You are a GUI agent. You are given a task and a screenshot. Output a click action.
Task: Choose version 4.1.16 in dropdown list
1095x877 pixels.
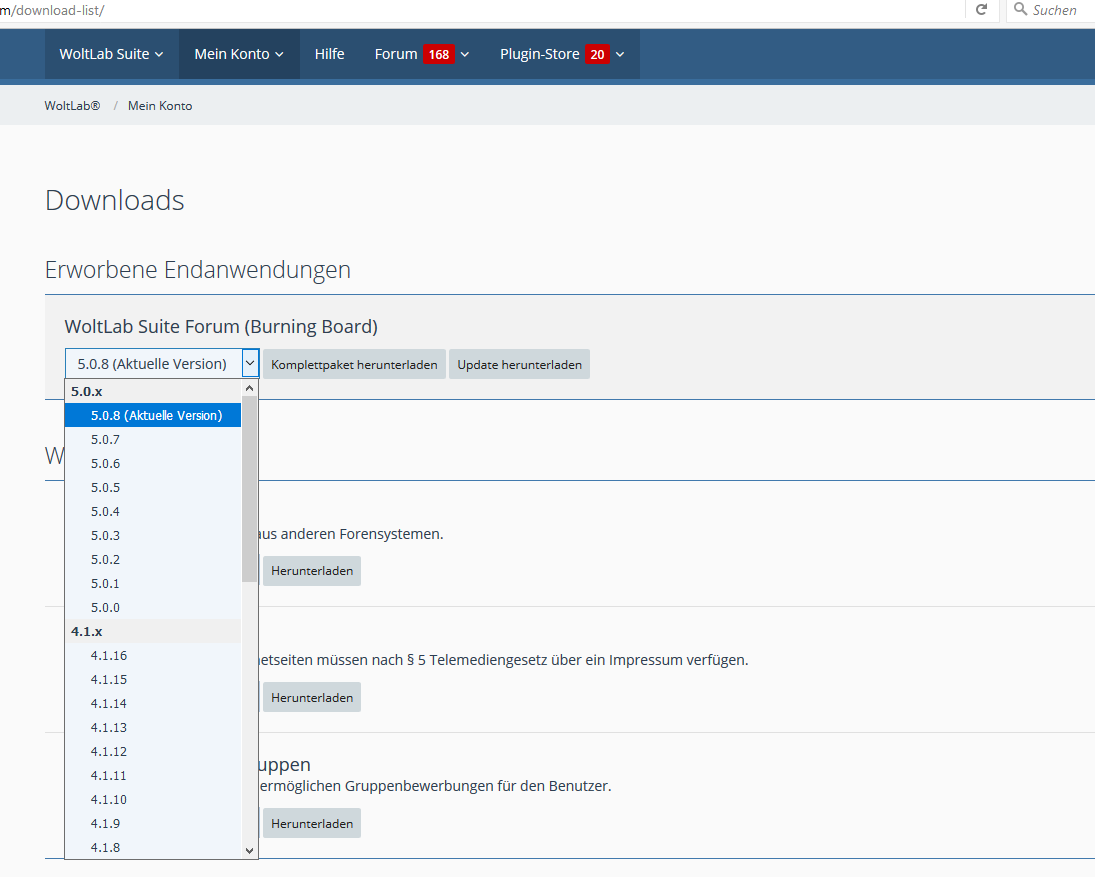tap(109, 655)
